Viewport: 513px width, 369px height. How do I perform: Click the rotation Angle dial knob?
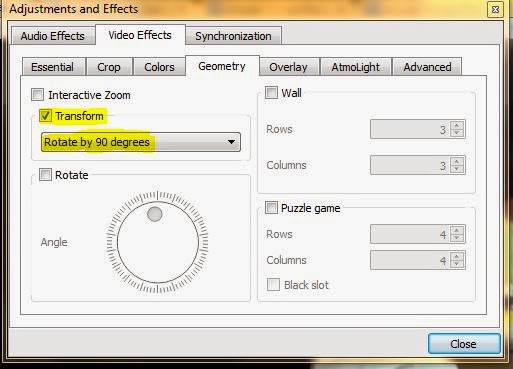pos(155,214)
